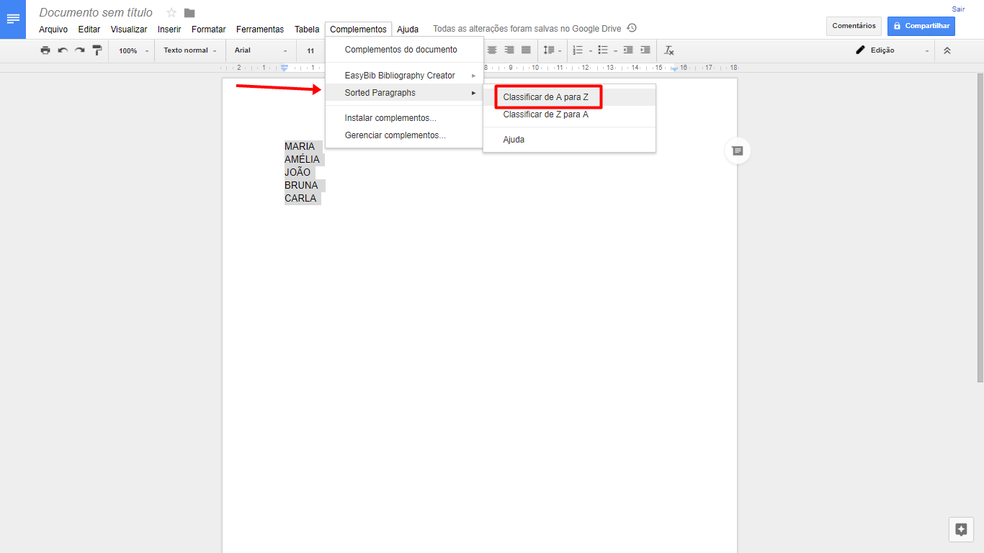Decrease the indent
The height and width of the screenshot is (553, 984).
[628, 50]
